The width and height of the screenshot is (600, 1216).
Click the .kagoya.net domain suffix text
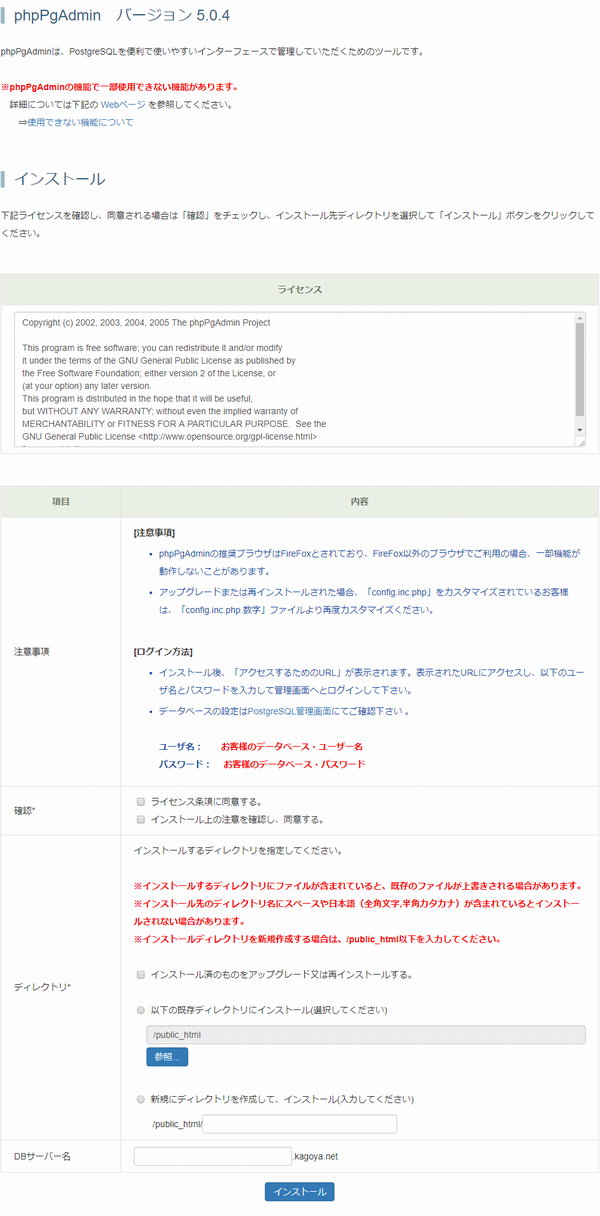pyautogui.click(x=316, y=1156)
